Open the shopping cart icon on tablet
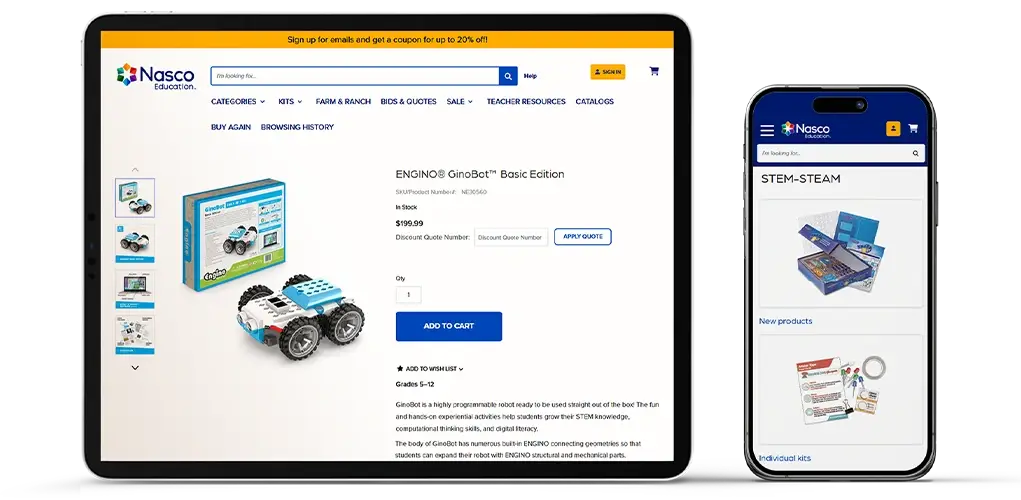1021x500 pixels. pos(654,72)
